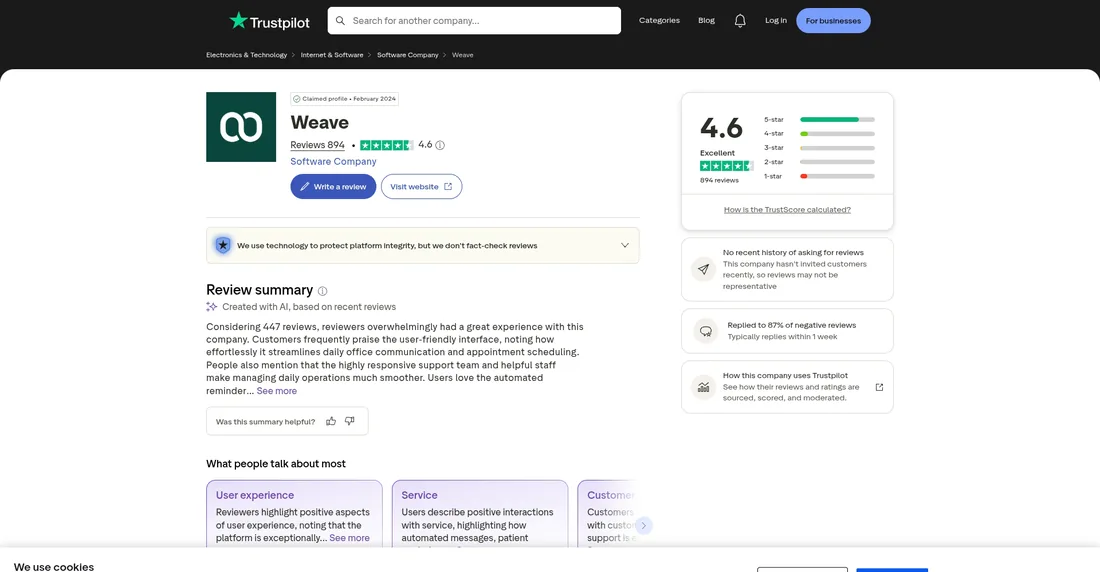The width and height of the screenshot is (1100, 572).
Task: Filter by the 5-star rating bar
Action: pyautogui.click(x=819, y=119)
